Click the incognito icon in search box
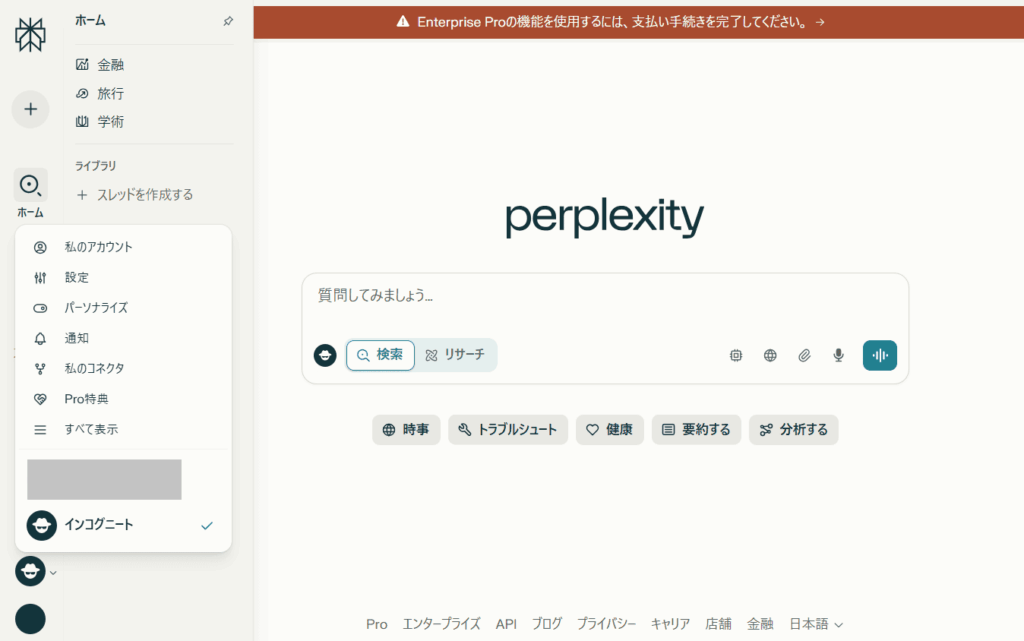Screen dimensions: 1024x641 pos(325,355)
